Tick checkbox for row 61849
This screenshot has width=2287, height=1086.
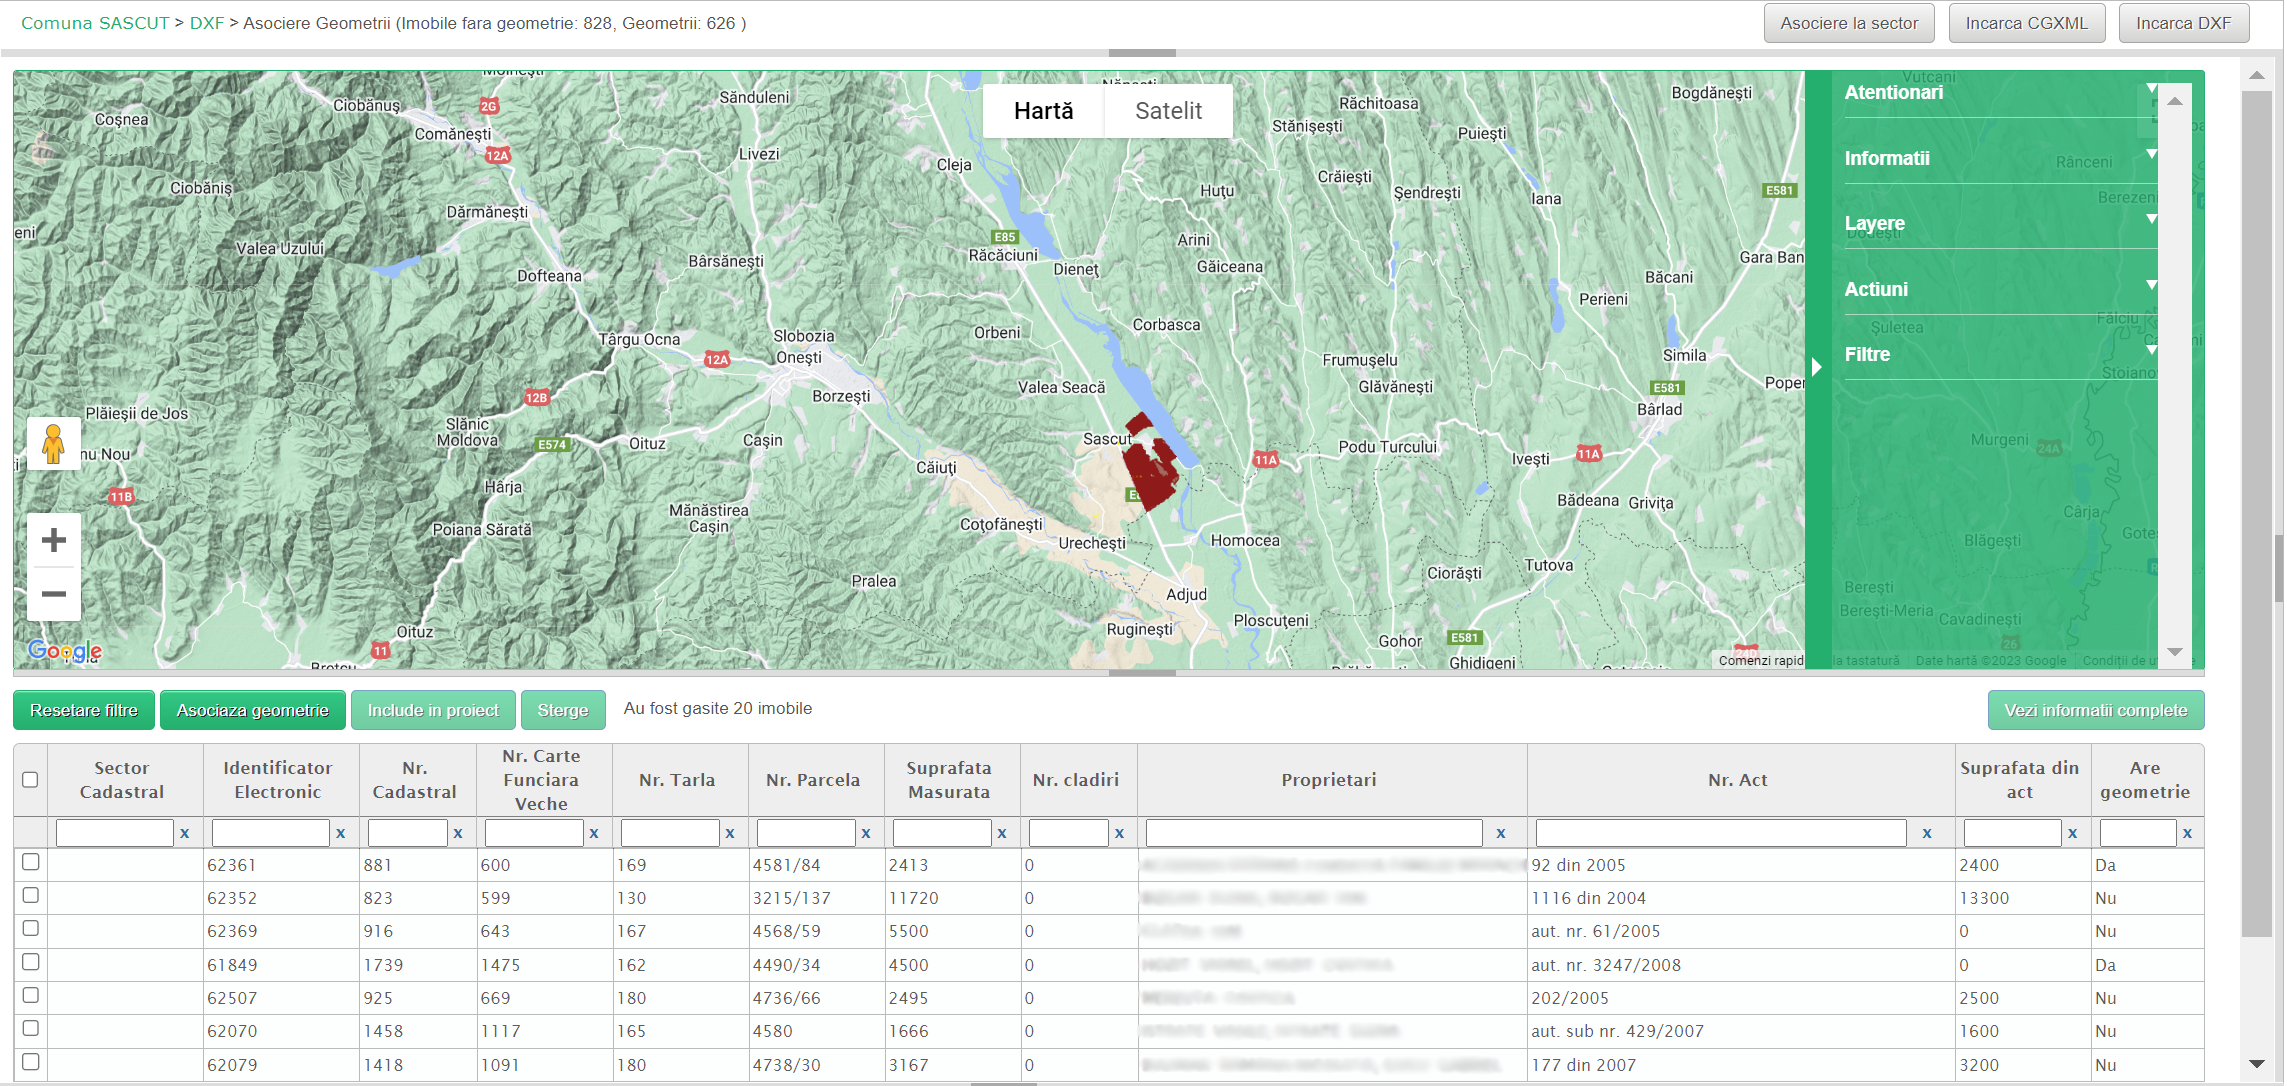[x=31, y=962]
